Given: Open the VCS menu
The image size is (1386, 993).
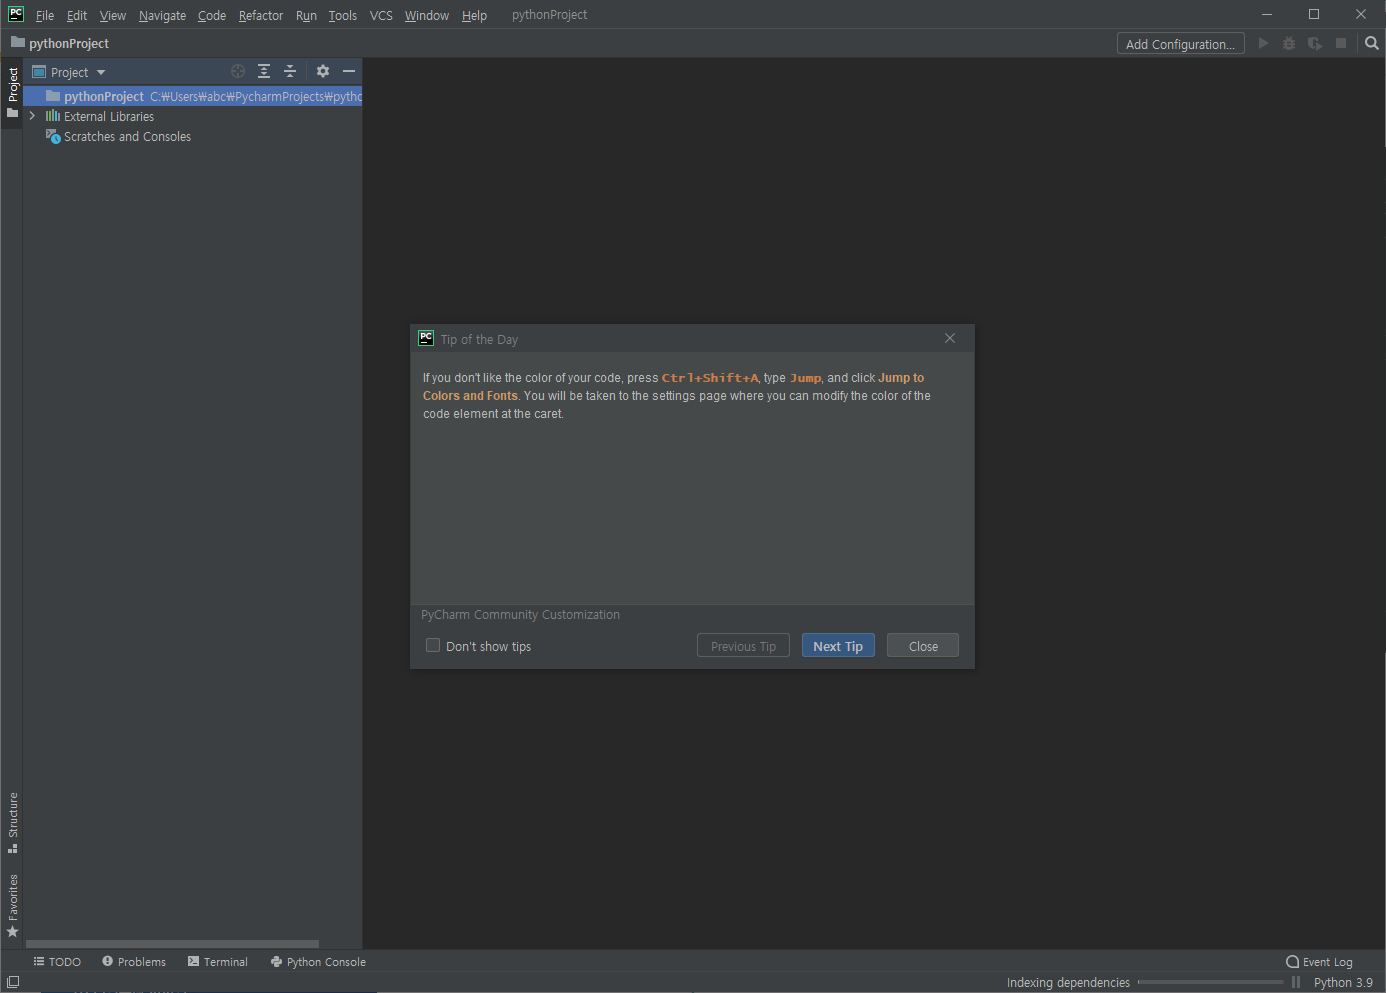Looking at the screenshot, I should (381, 15).
